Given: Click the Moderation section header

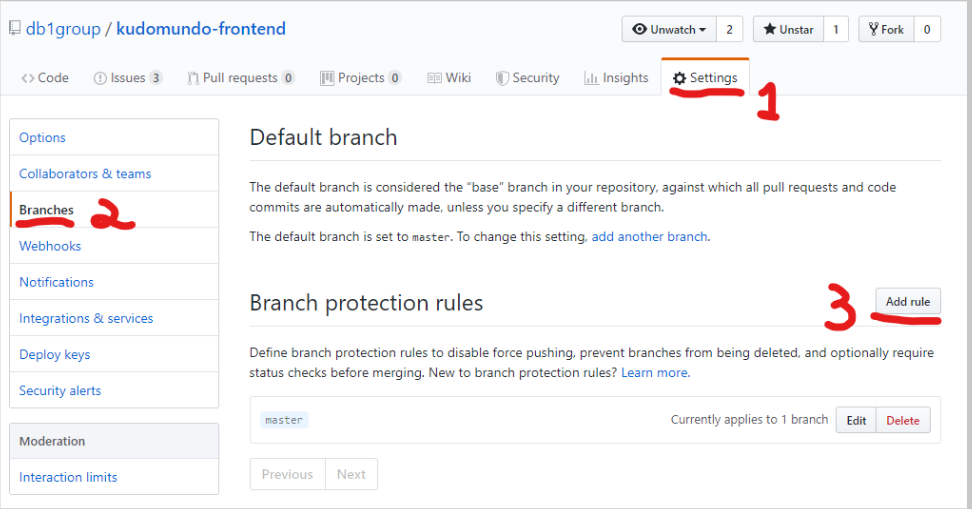Looking at the screenshot, I should pos(114,441).
